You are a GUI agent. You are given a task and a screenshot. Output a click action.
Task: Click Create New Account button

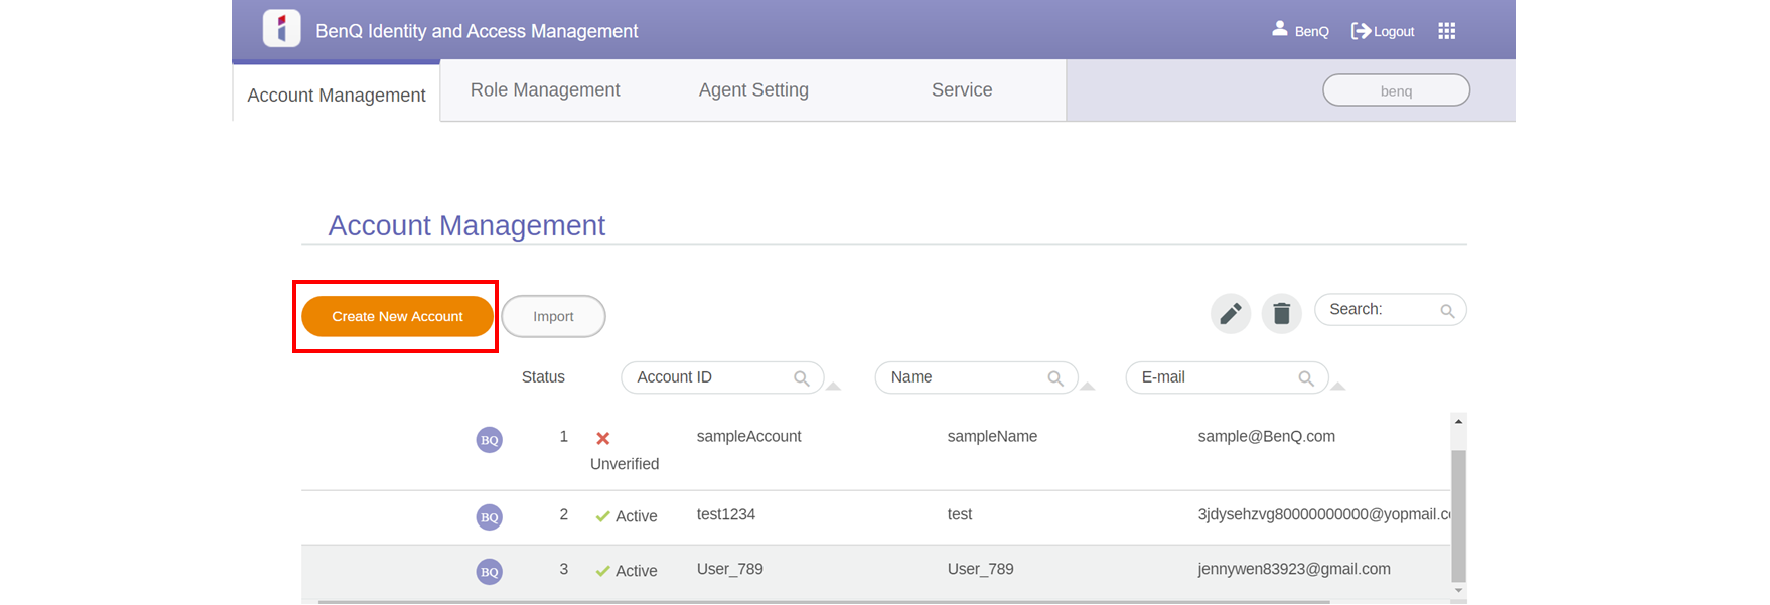(x=397, y=316)
